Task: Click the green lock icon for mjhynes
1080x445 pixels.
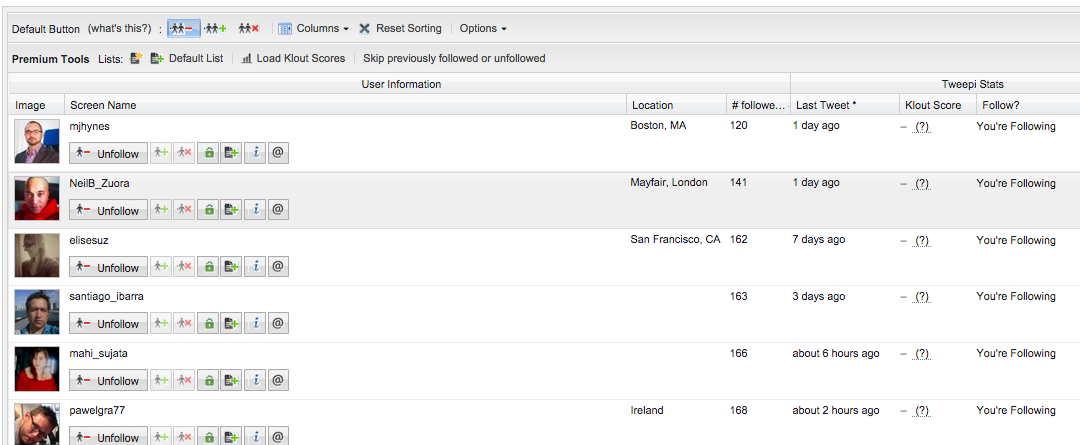Action: point(208,153)
